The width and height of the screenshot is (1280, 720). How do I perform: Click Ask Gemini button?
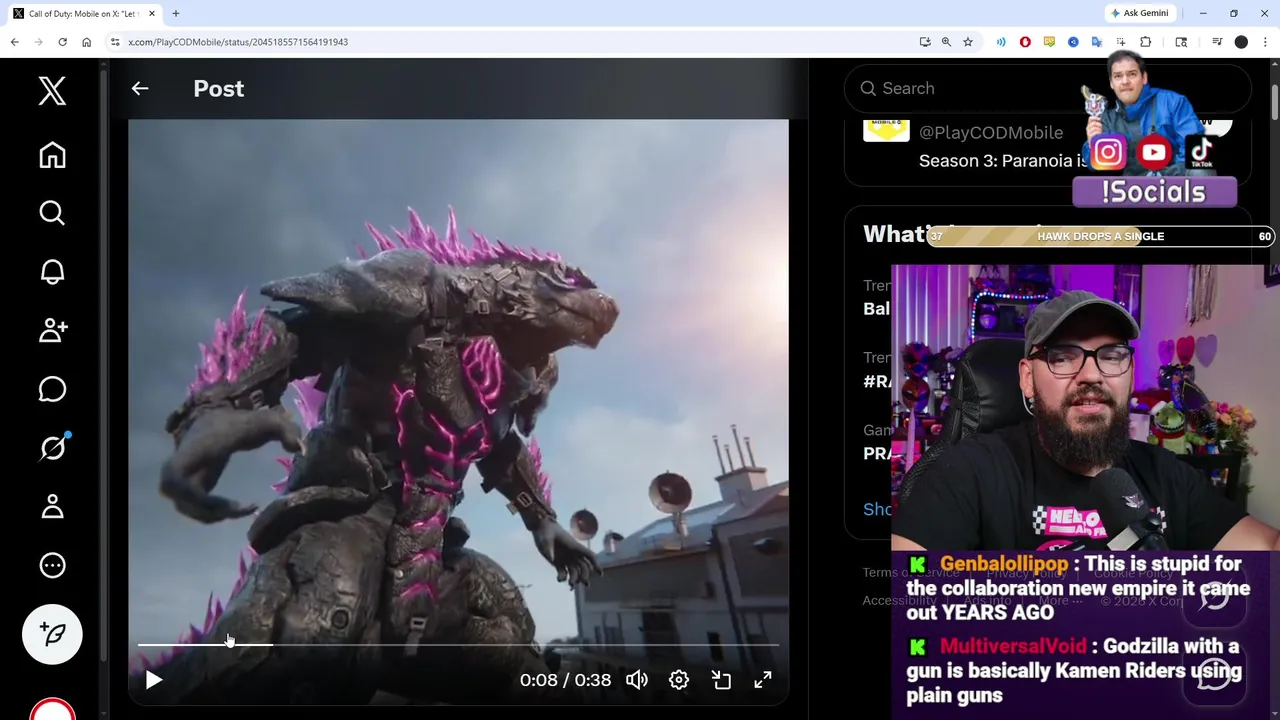[x=1139, y=13]
